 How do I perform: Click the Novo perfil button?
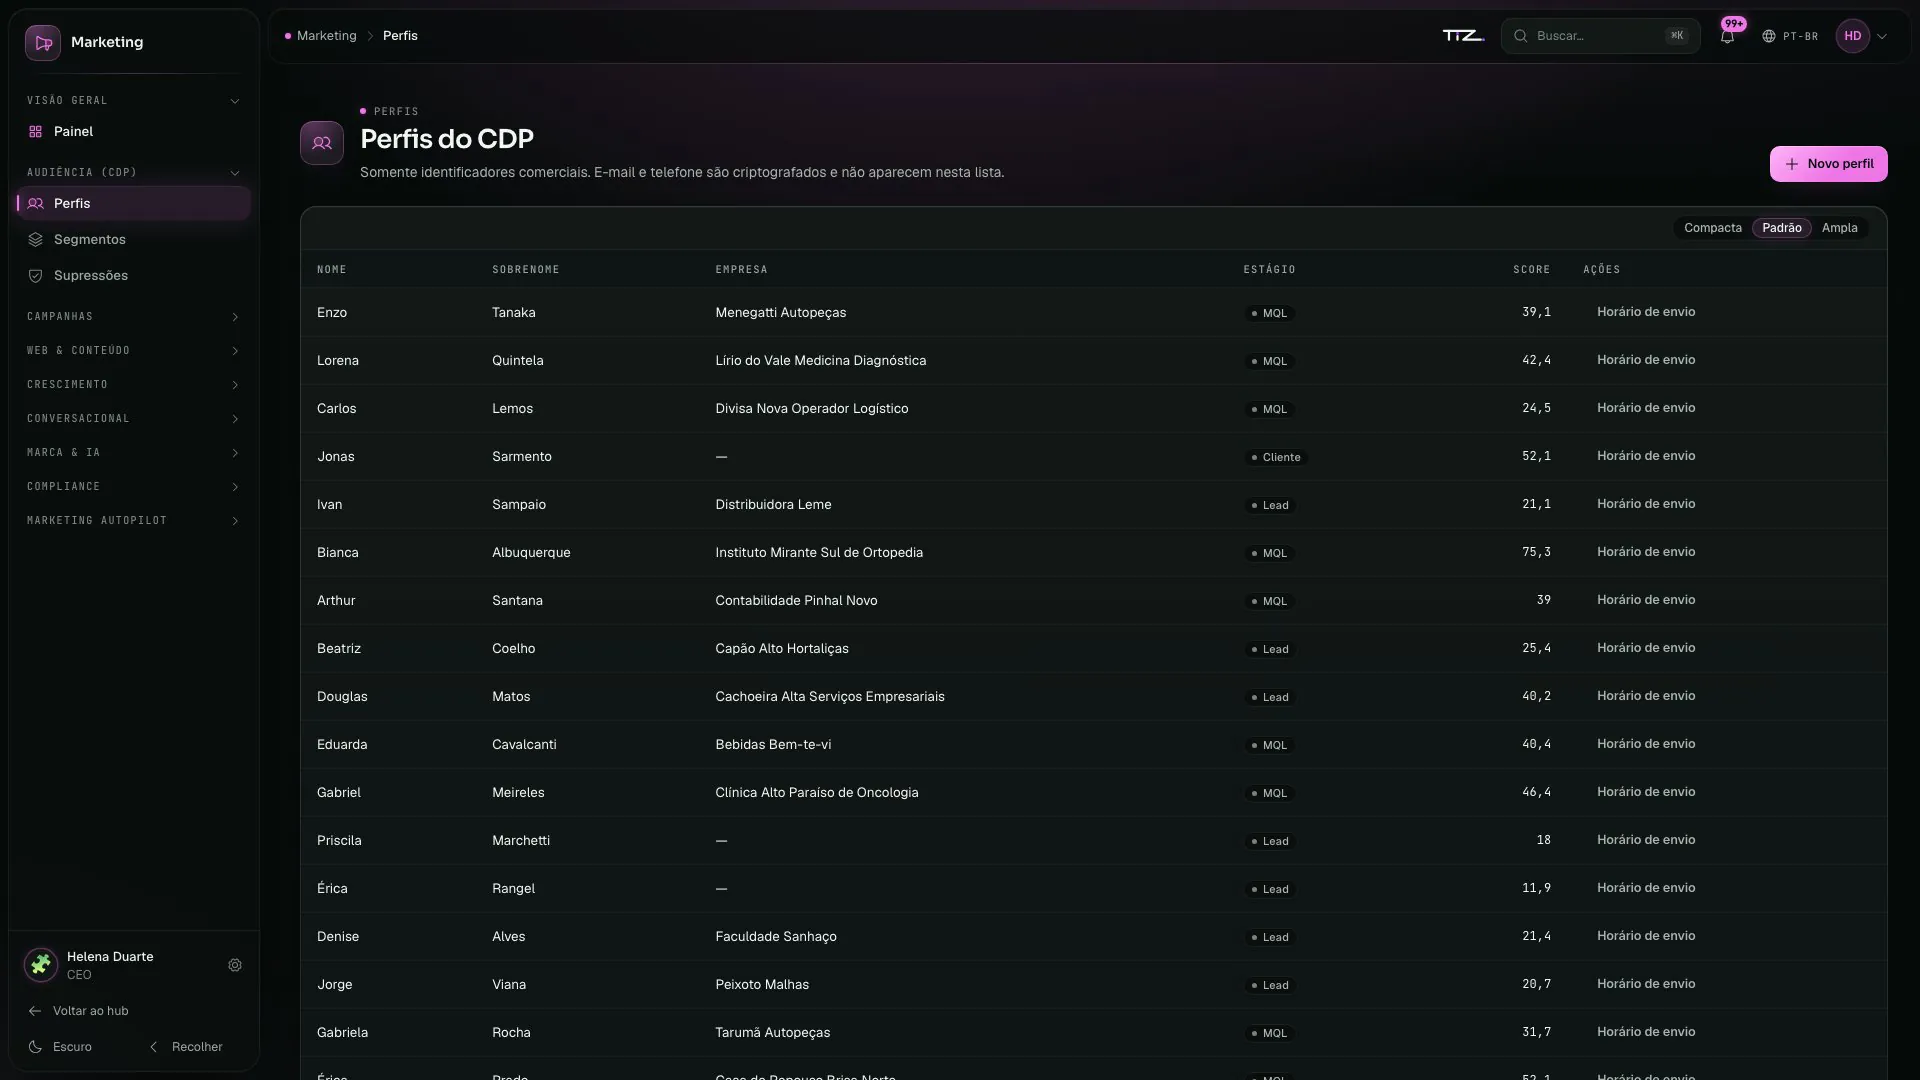[1828, 164]
